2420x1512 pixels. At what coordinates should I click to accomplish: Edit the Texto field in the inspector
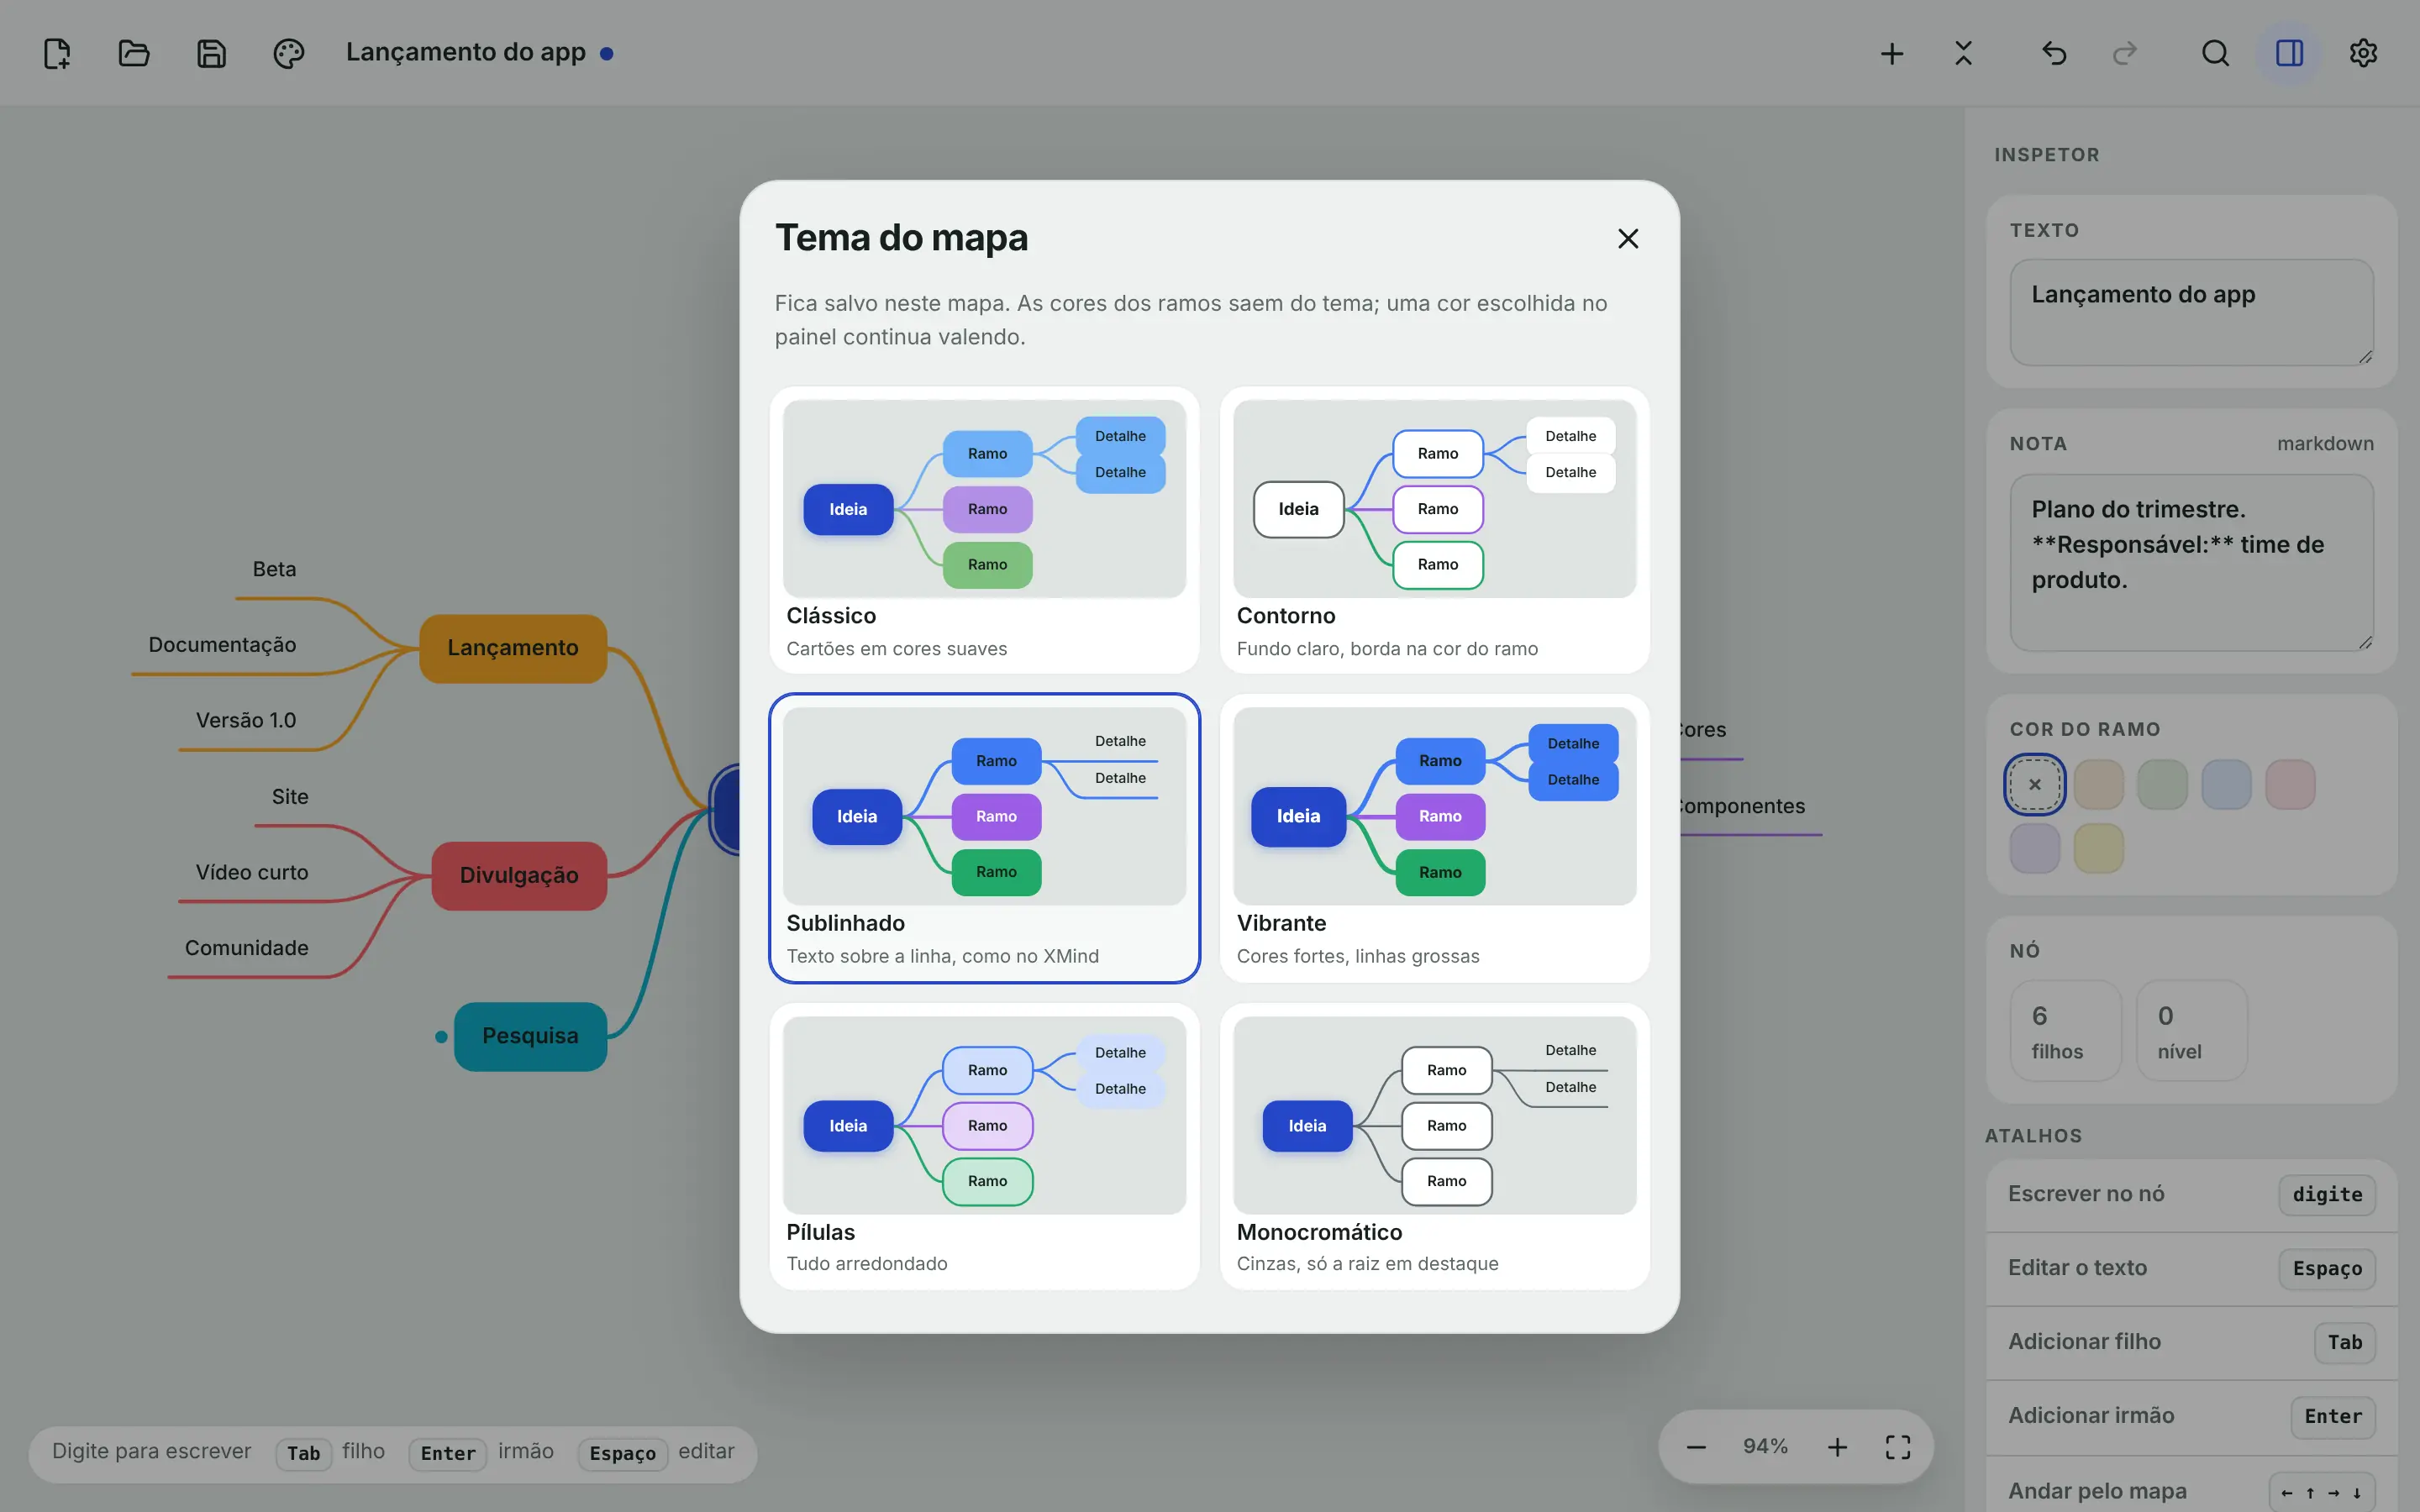point(2191,312)
